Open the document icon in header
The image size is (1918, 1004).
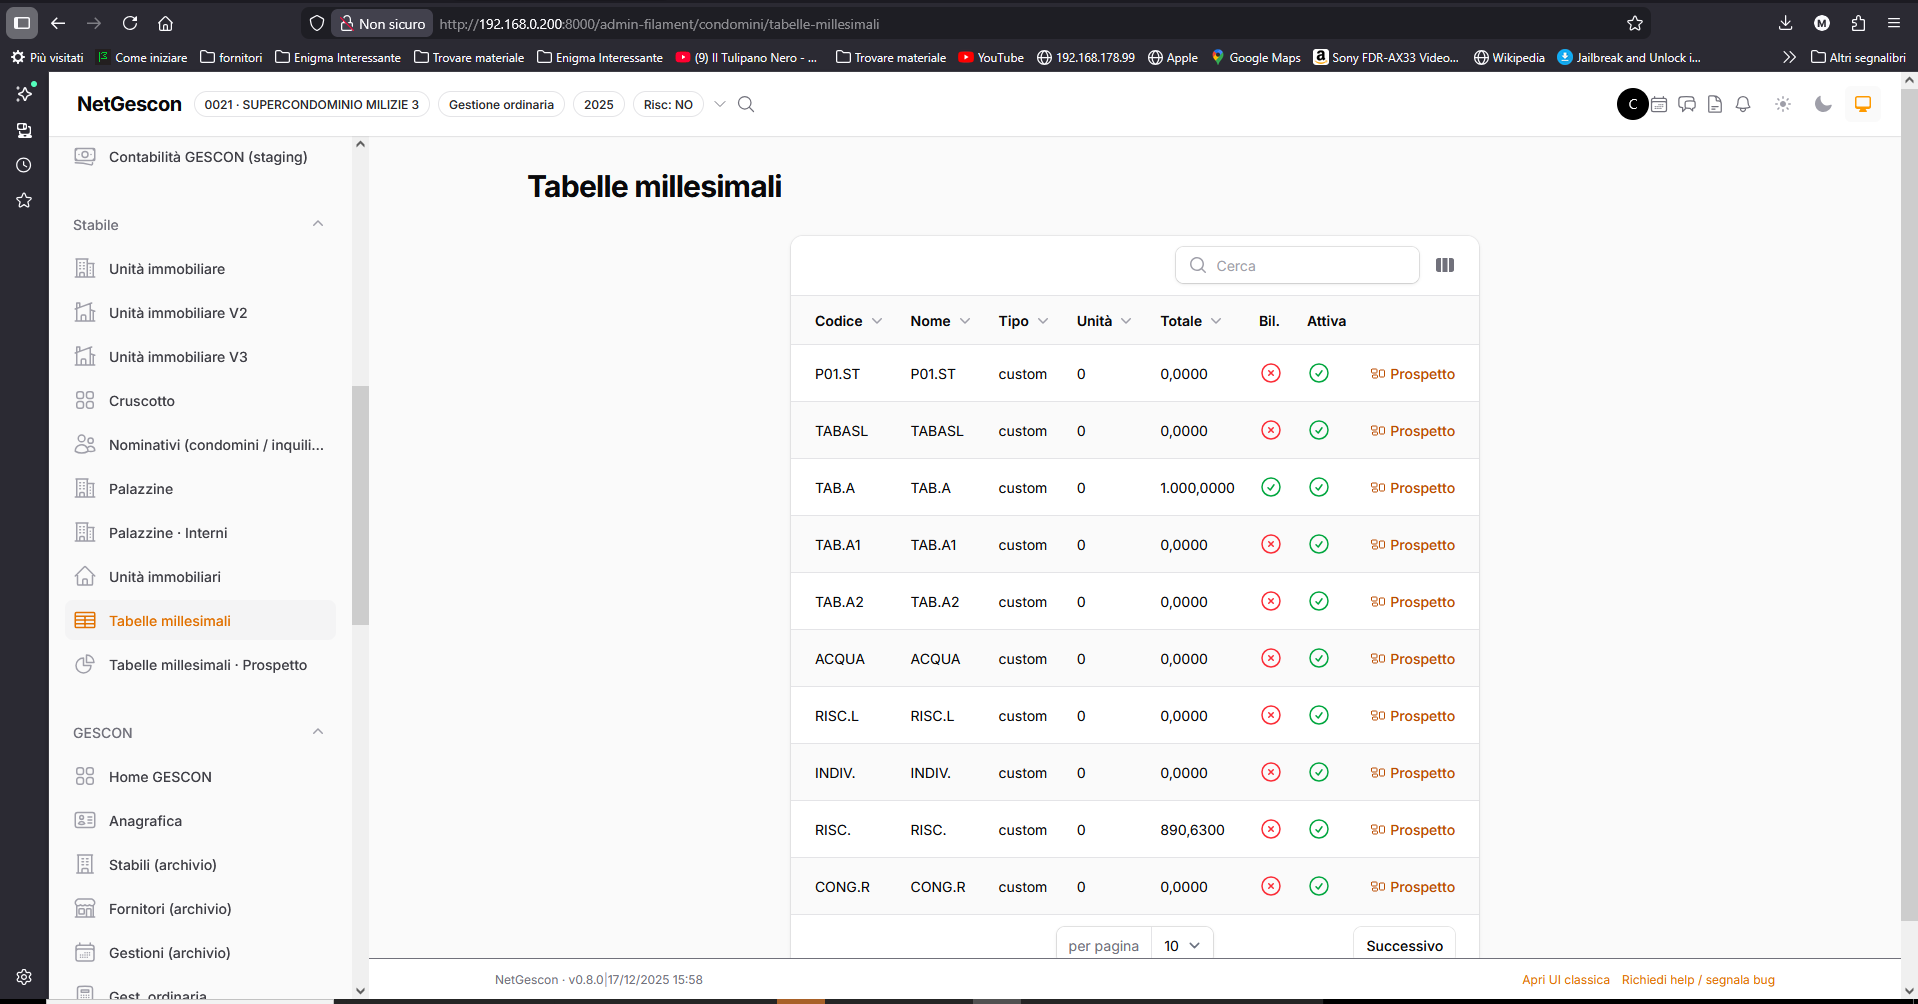1715,104
